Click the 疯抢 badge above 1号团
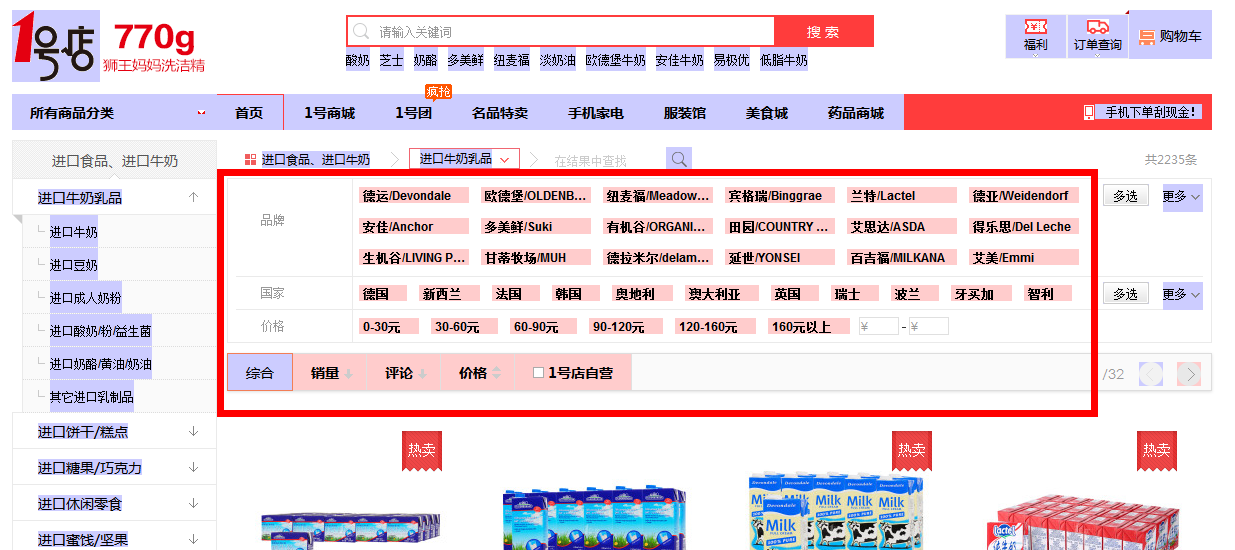The image size is (1235, 550). point(438,92)
